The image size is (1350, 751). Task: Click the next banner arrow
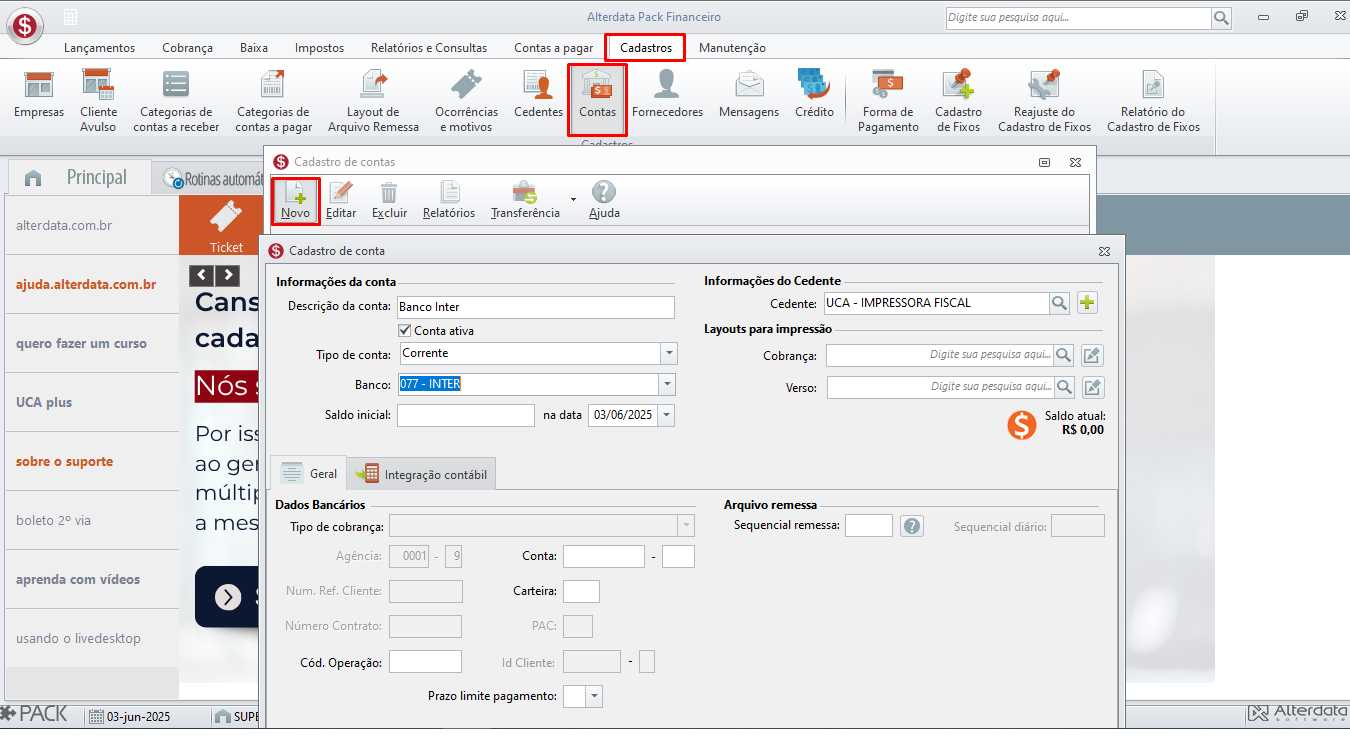pos(228,275)
